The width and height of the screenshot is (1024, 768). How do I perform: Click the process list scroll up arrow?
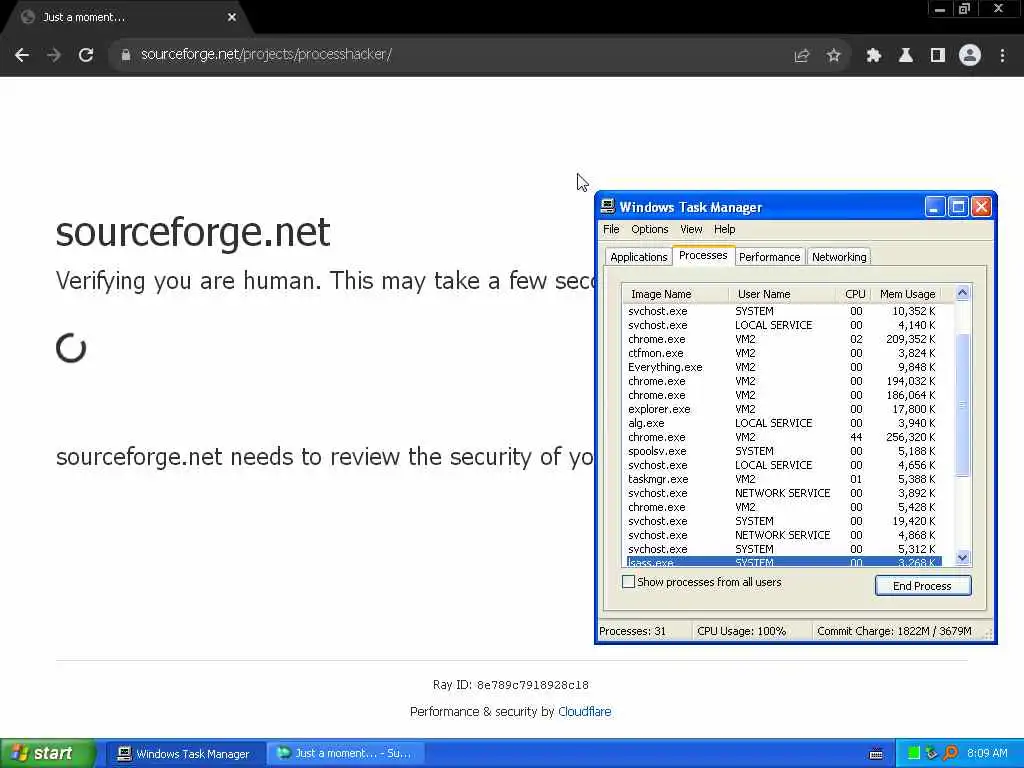pyautogui.click(x=962, y=293)
